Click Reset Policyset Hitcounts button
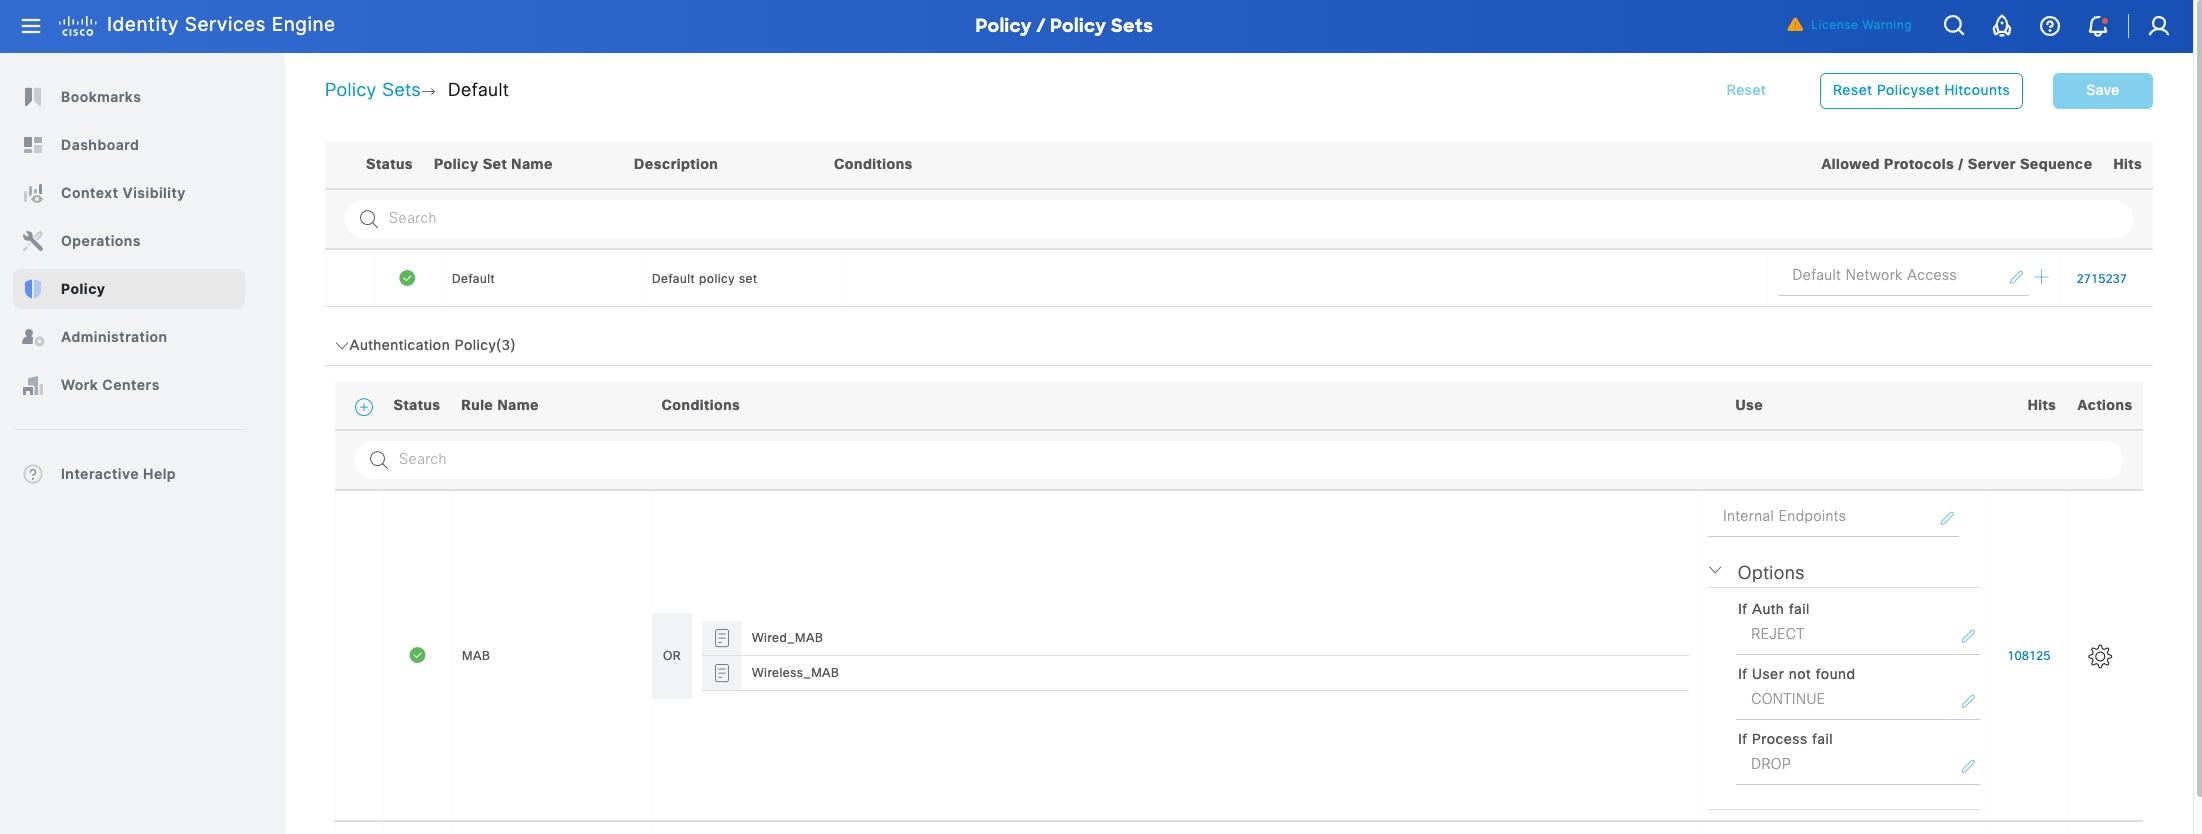 (1920, 90)
